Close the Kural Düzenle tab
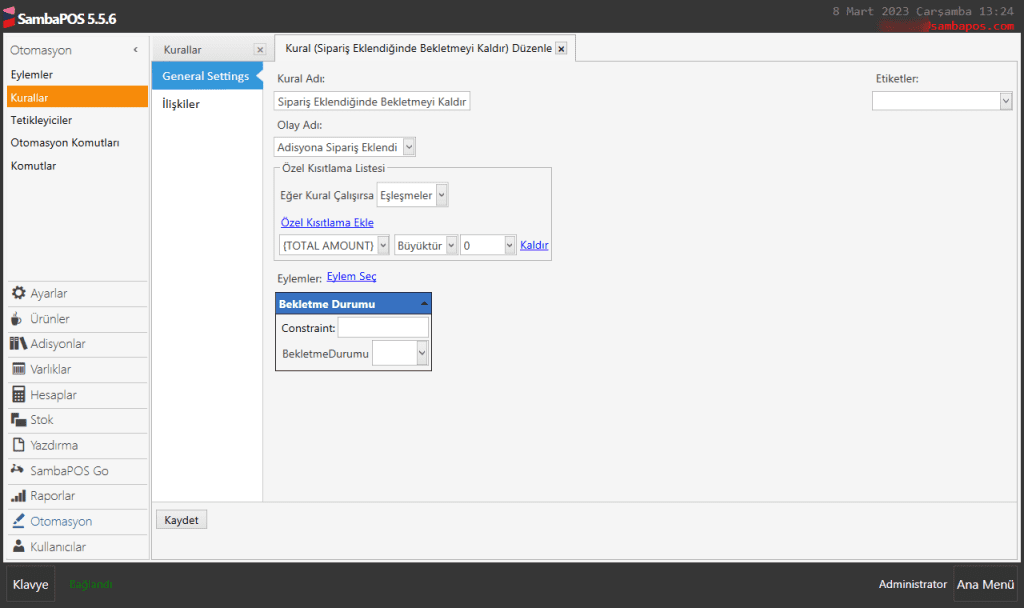This screenshot has height=608, width=1024. click(x=561, y=49)
